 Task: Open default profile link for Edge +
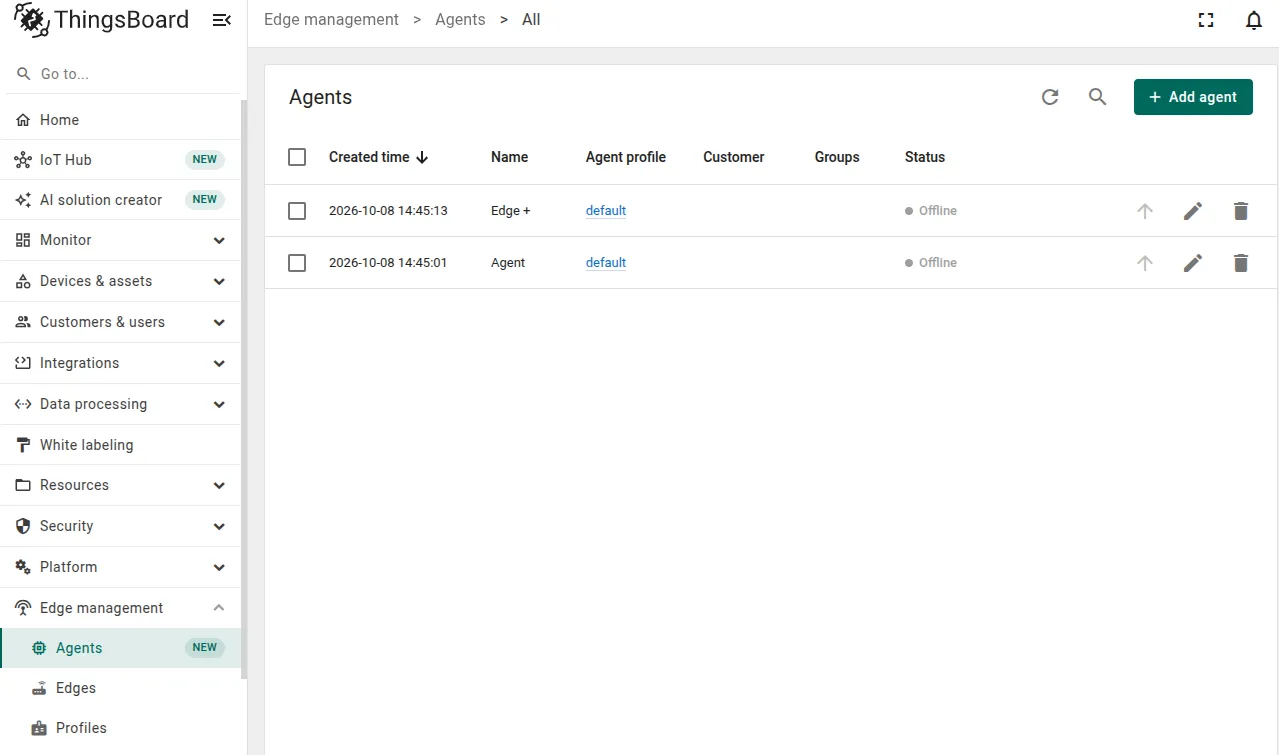[606, 211]
